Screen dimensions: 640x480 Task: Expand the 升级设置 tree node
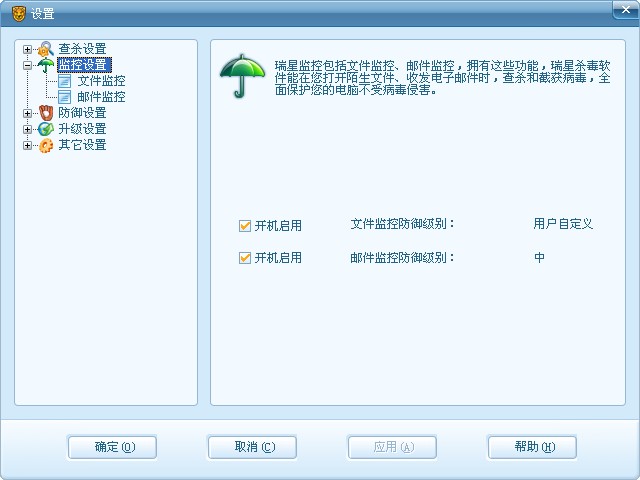coord(27,129)
